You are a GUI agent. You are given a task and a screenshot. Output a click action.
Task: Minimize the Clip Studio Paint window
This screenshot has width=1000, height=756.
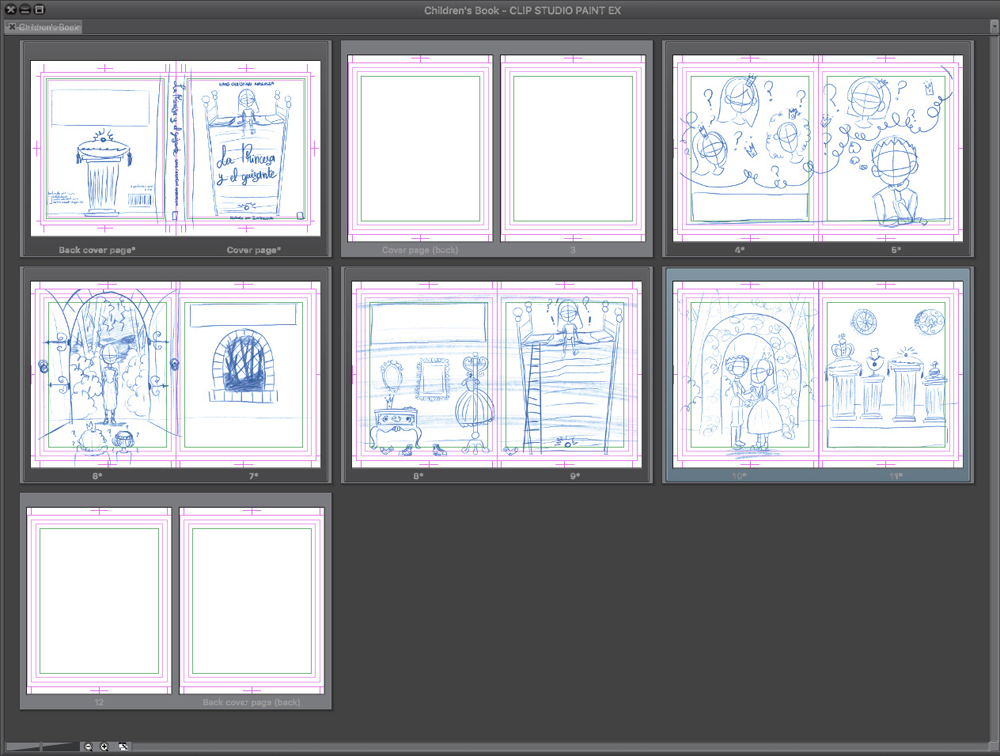click(25, 9)
